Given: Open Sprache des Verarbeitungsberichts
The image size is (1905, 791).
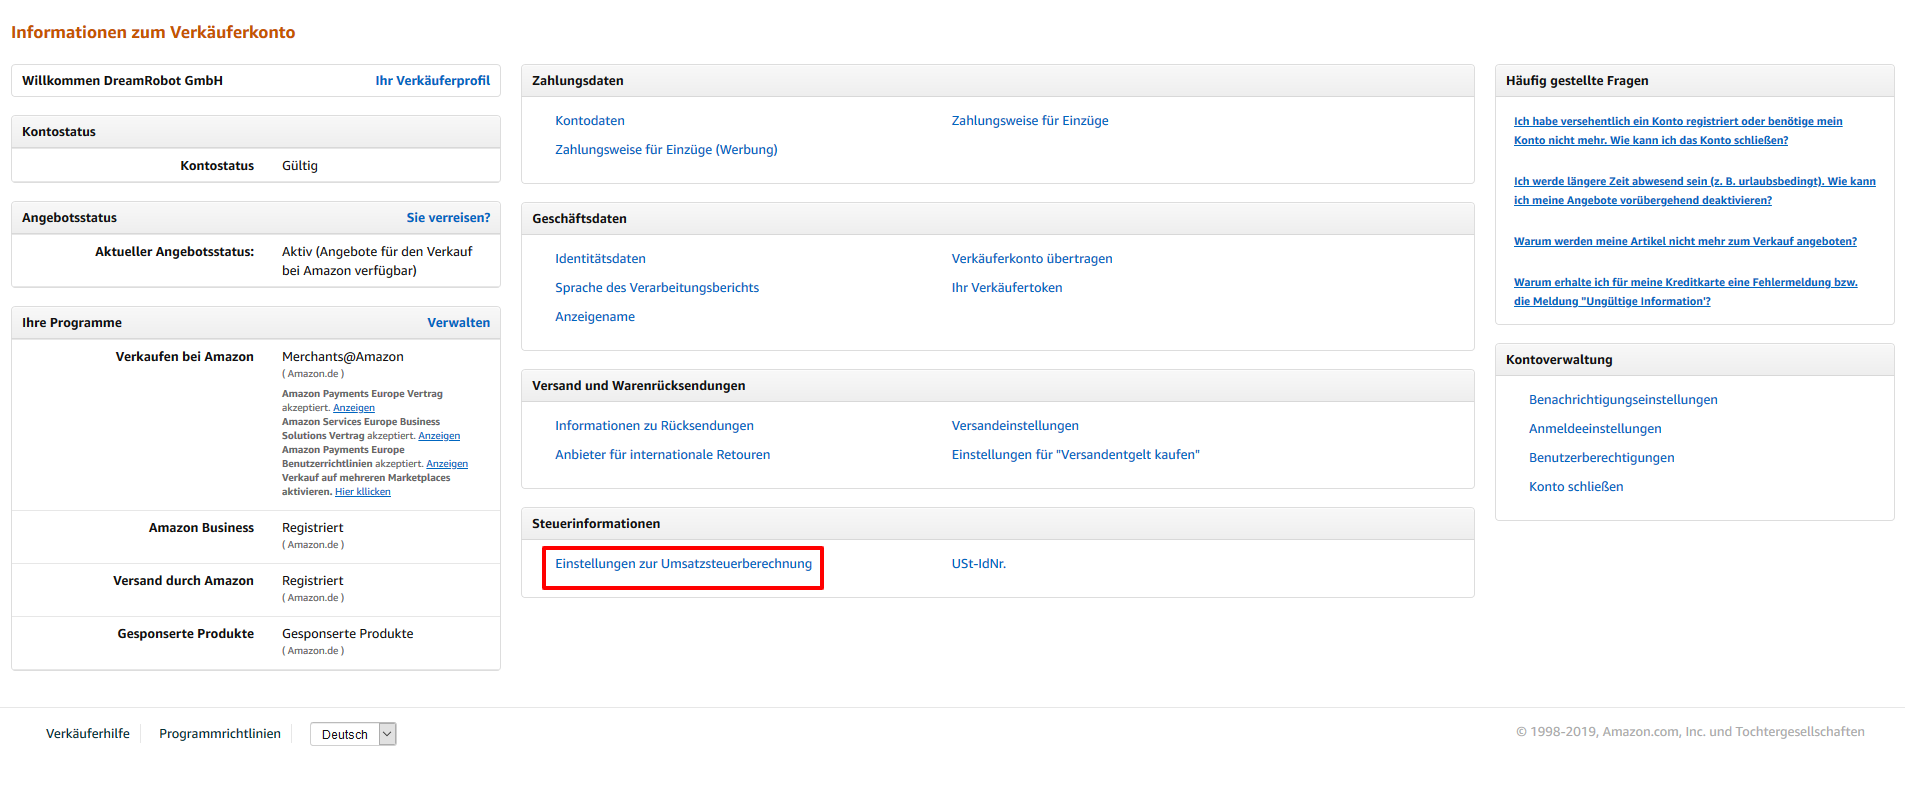Looking at the screenshot, I should pyautogui.click(x=657, y=288).
